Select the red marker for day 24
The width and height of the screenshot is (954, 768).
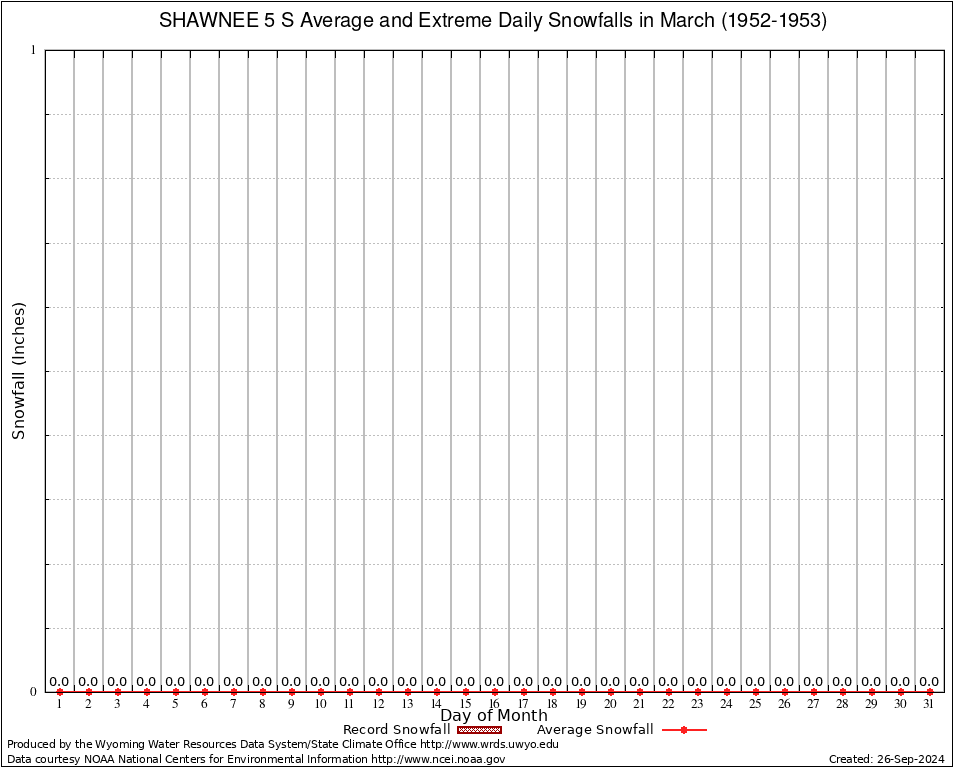727,692
